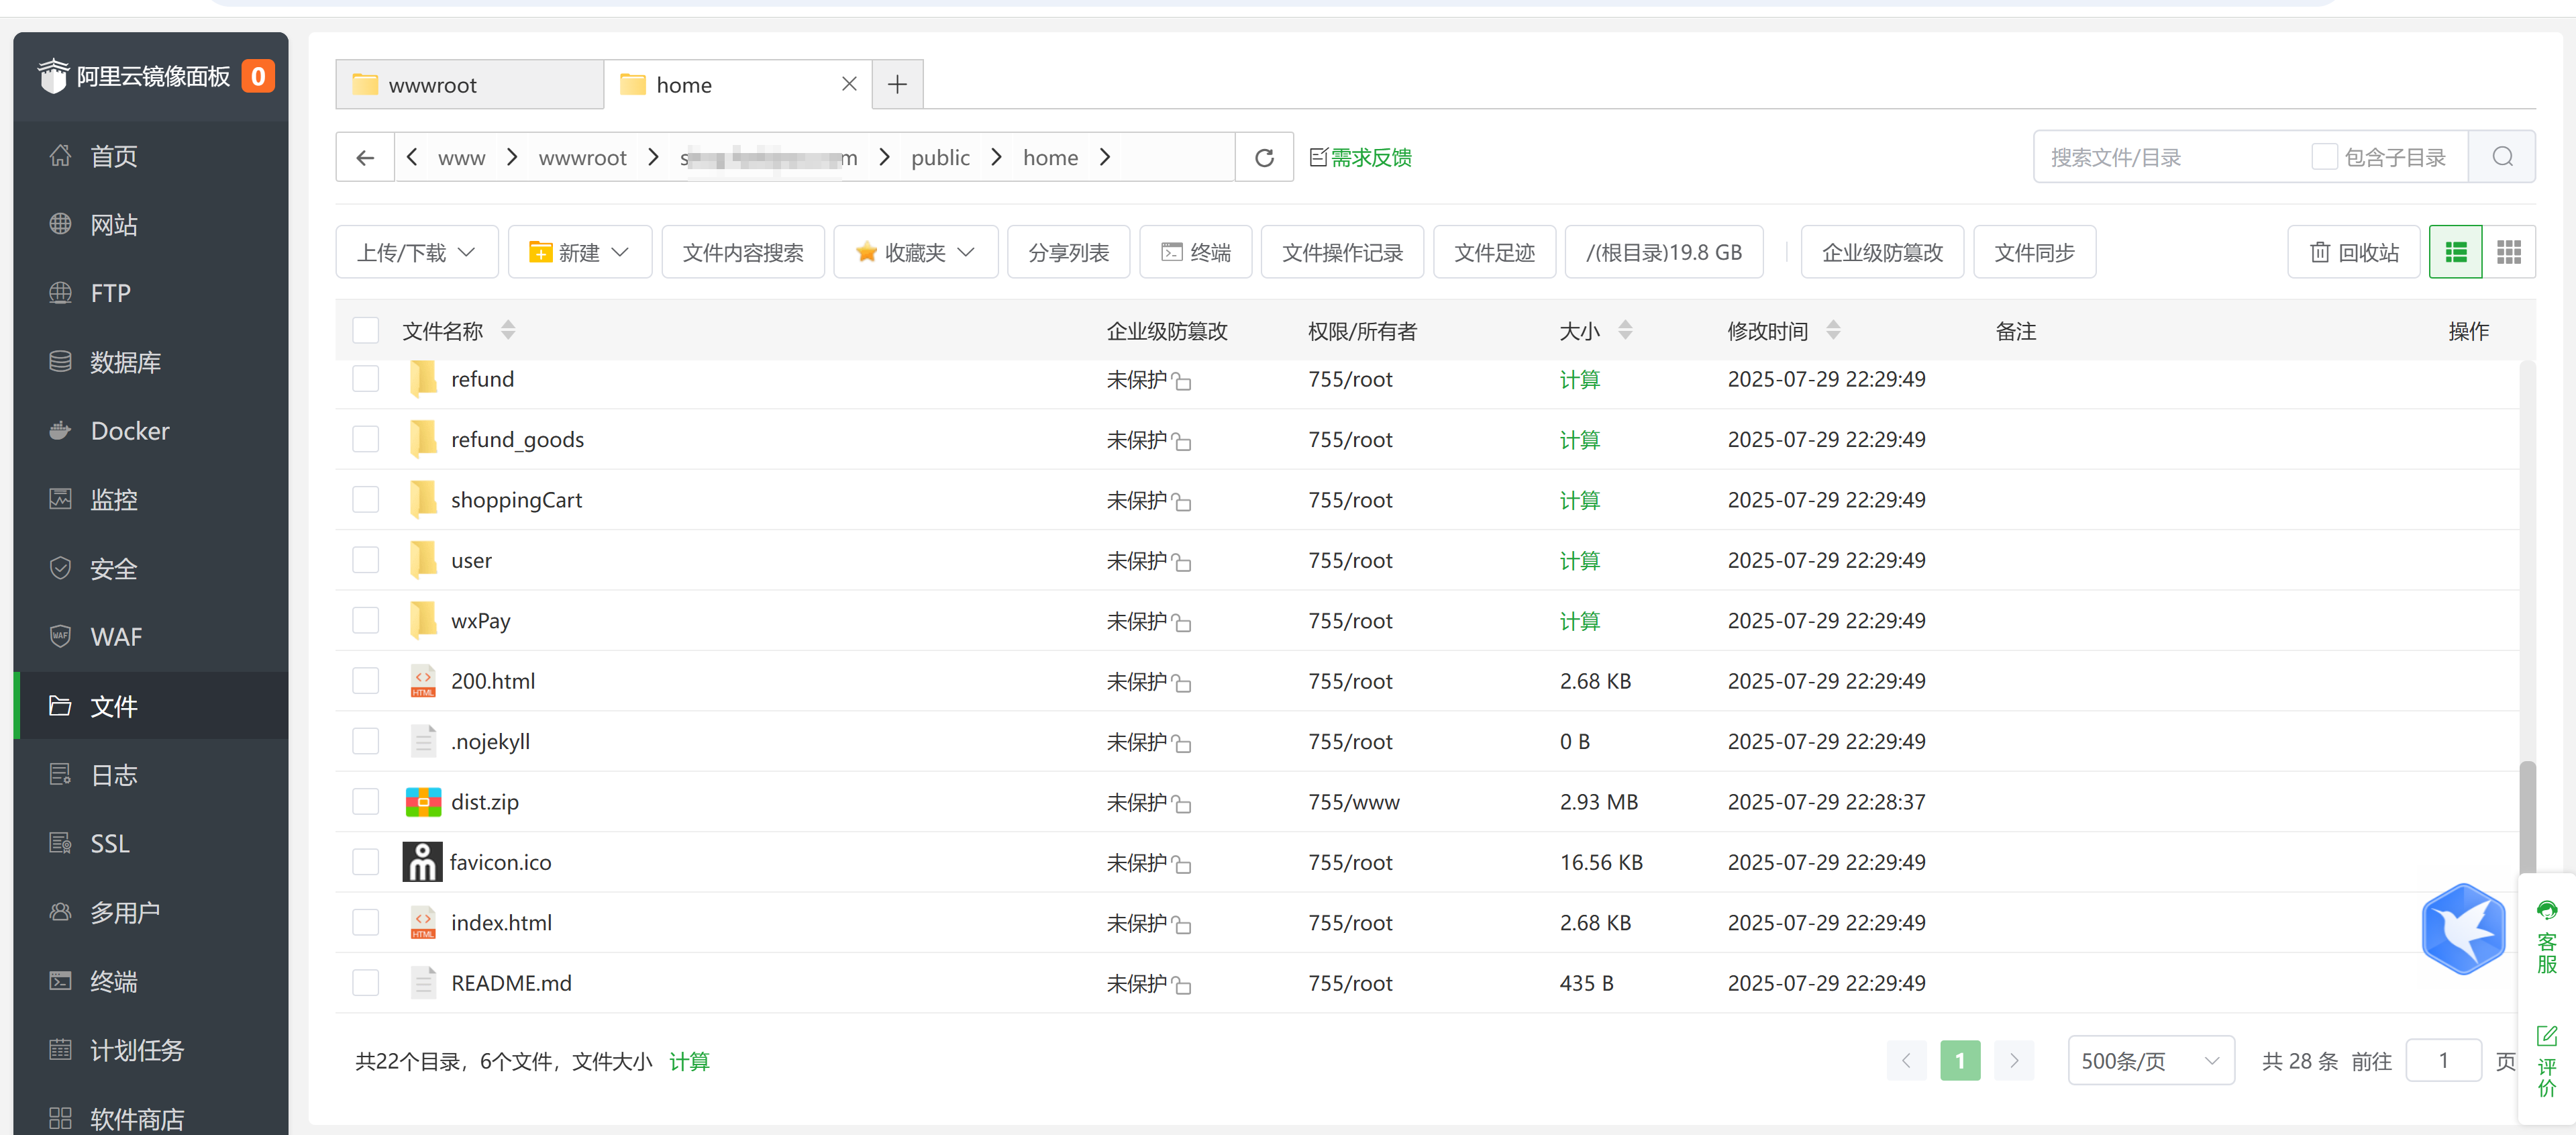This screenshot has width=2576, height=1135.
Task: Check the 200.html row checkbox
Action: coord(365,681)
